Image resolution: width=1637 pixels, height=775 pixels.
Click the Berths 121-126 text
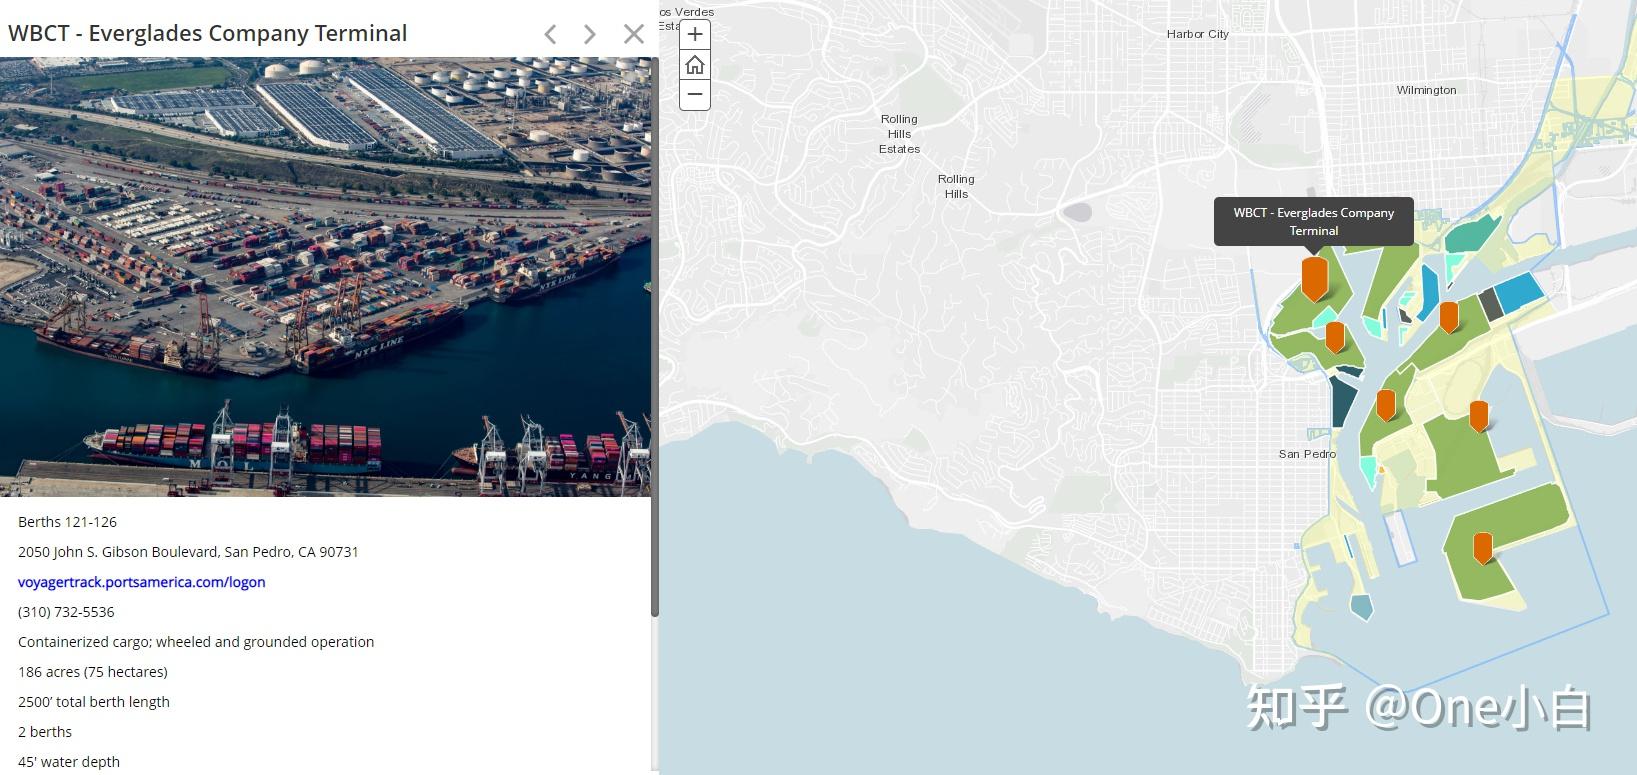point(67,522)
